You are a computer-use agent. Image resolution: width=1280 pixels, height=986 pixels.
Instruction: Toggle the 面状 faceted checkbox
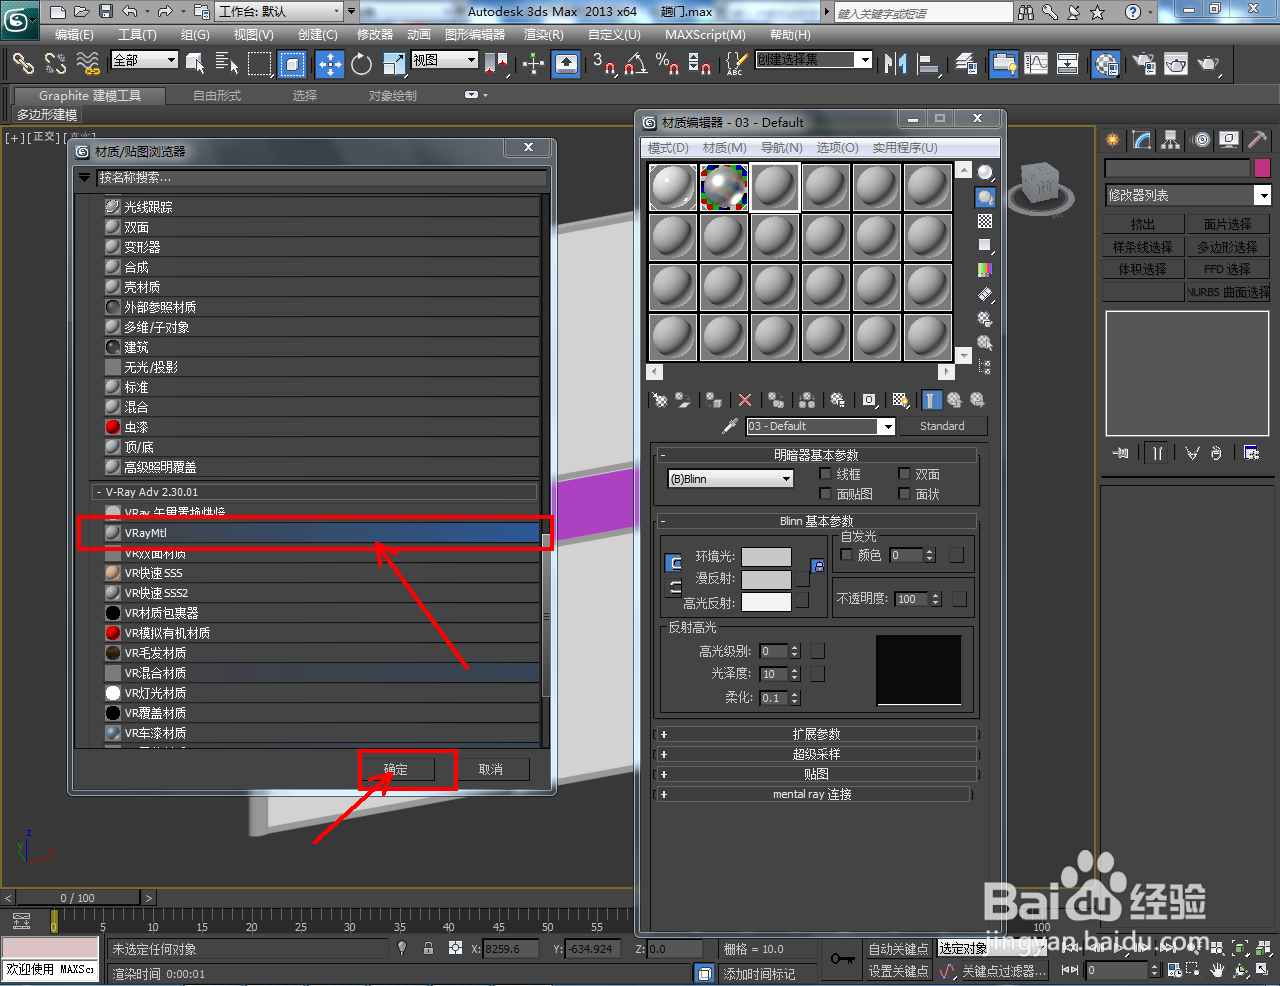click(904, 493)
